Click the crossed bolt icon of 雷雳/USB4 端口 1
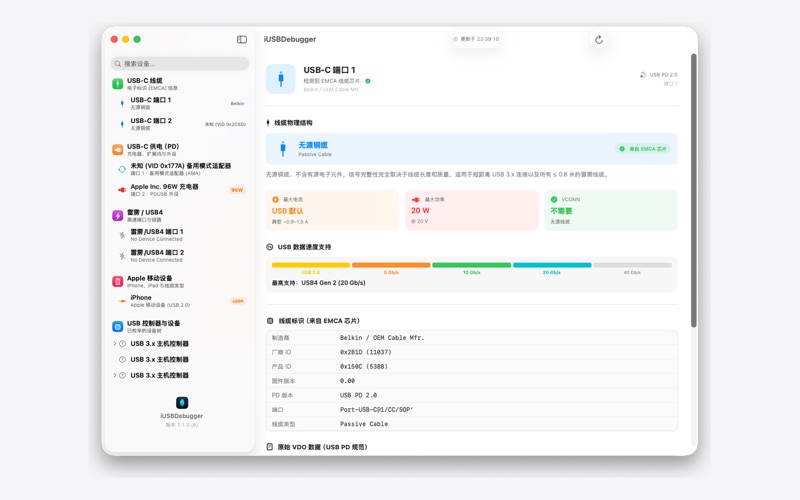 122,235
